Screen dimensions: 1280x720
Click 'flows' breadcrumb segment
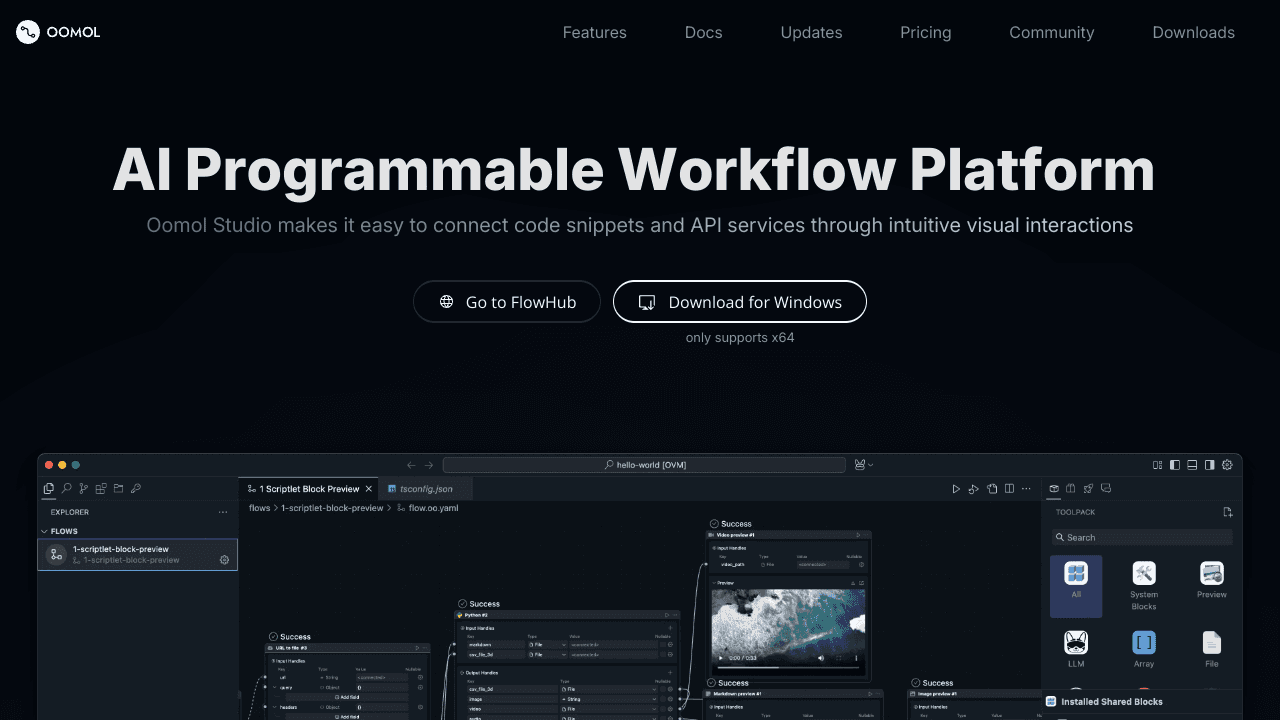click(x=260, y=508)
